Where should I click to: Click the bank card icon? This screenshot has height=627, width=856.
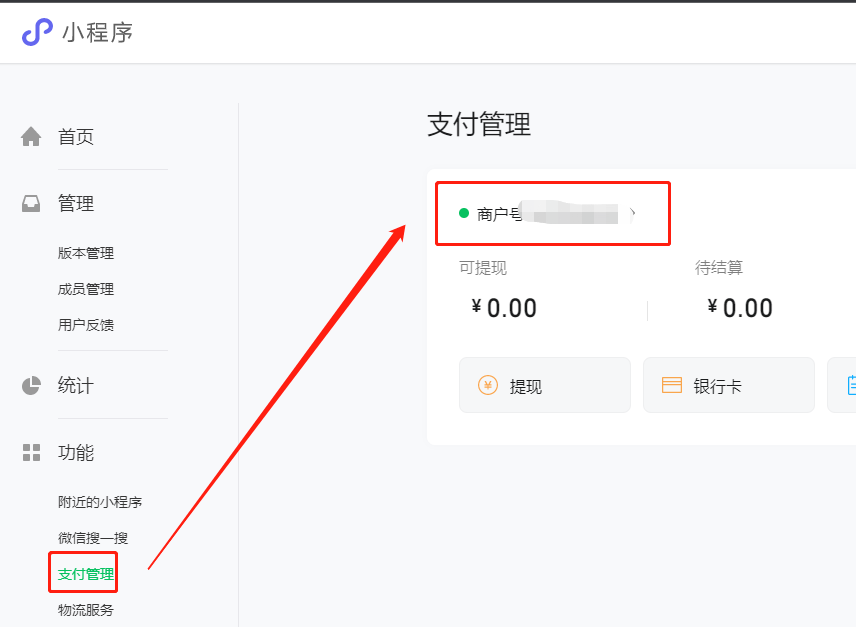point(672,386)
